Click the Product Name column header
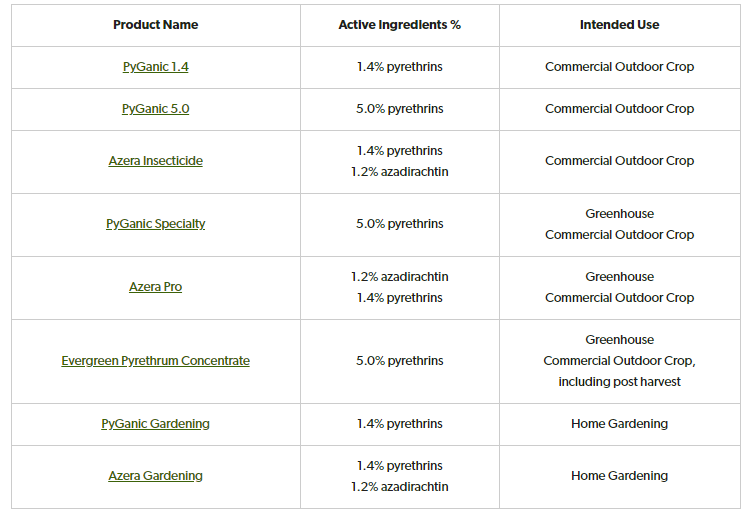Screen dimensions: 746x514 point(155,25)
